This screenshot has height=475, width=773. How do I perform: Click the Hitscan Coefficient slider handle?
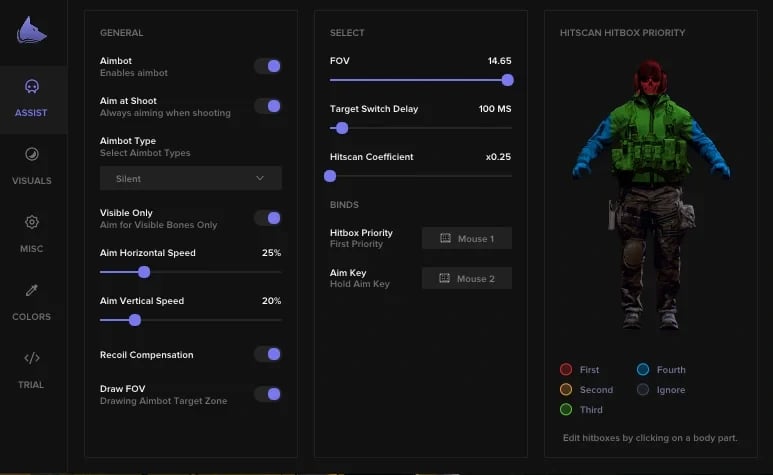click(330, 176)
